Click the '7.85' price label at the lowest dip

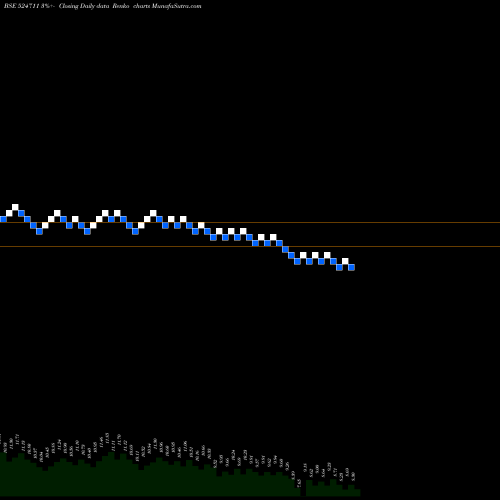coord(299,483)
